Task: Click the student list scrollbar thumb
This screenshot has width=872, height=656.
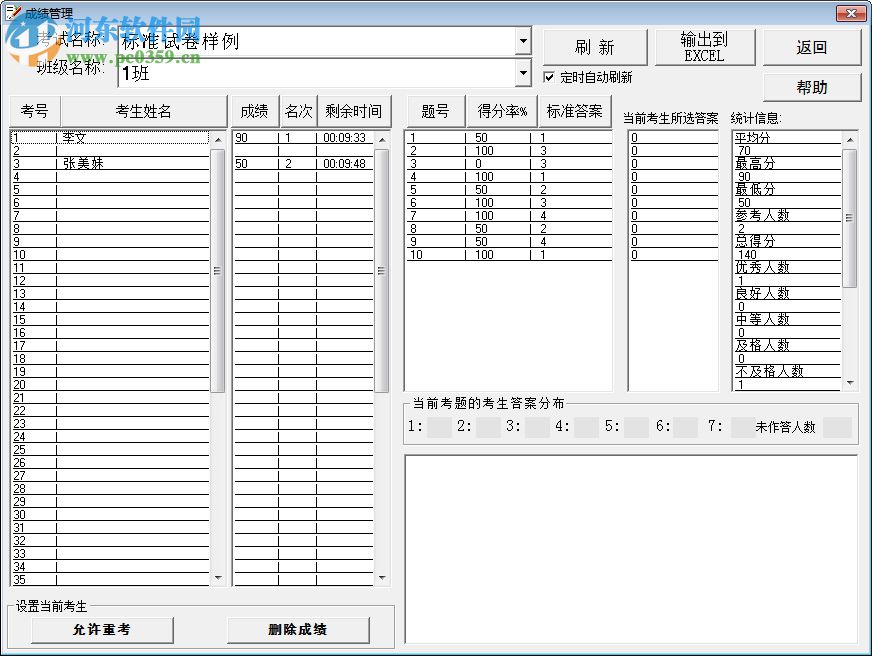Action: pyautogui.click(x=218, y=271)
